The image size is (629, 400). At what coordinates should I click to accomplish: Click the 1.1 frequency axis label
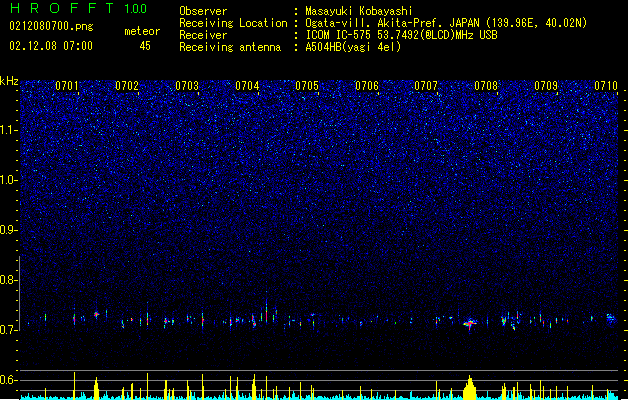tap(9, 130)
